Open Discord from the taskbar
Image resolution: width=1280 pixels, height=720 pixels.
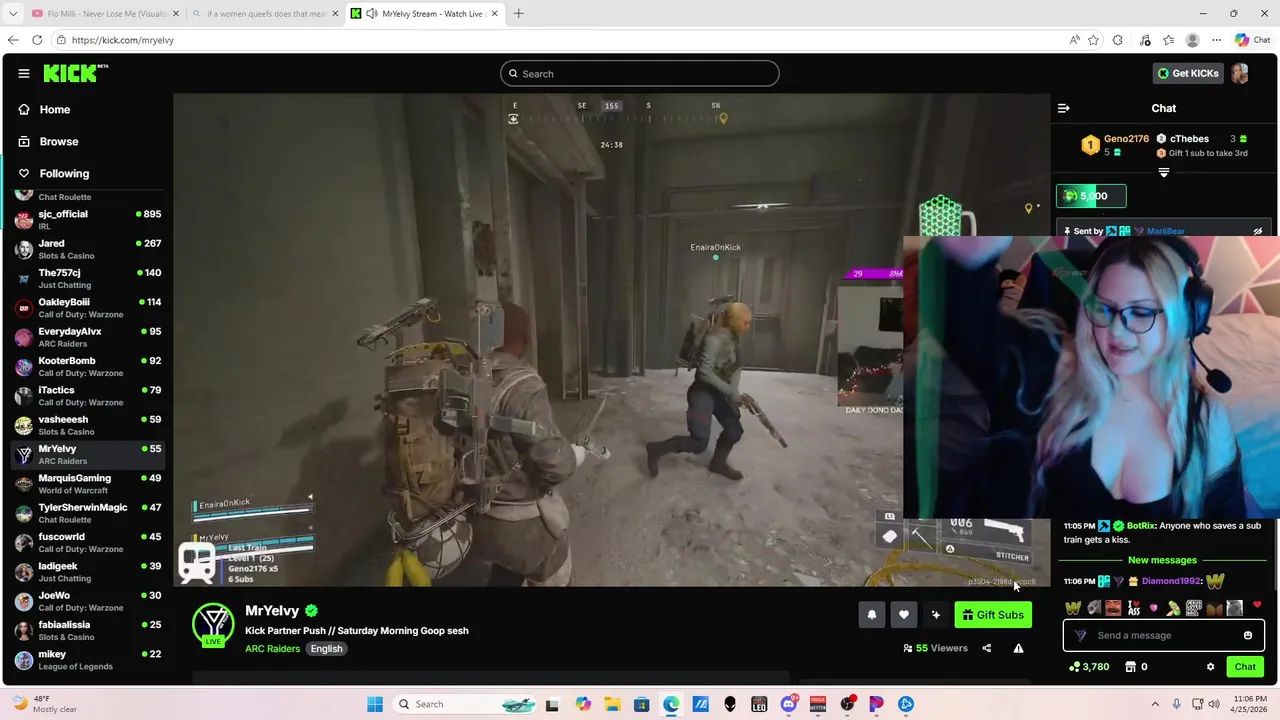(788, 704)
